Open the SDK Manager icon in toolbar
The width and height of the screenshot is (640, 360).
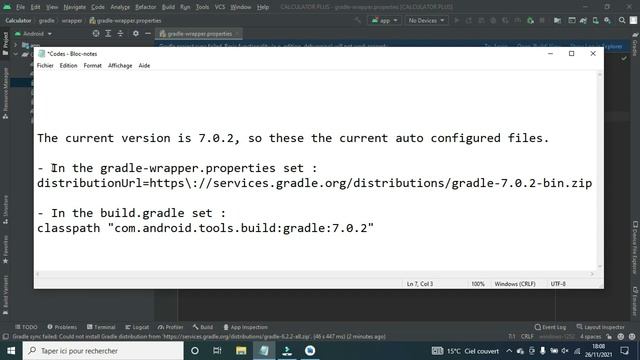[607, 20]
